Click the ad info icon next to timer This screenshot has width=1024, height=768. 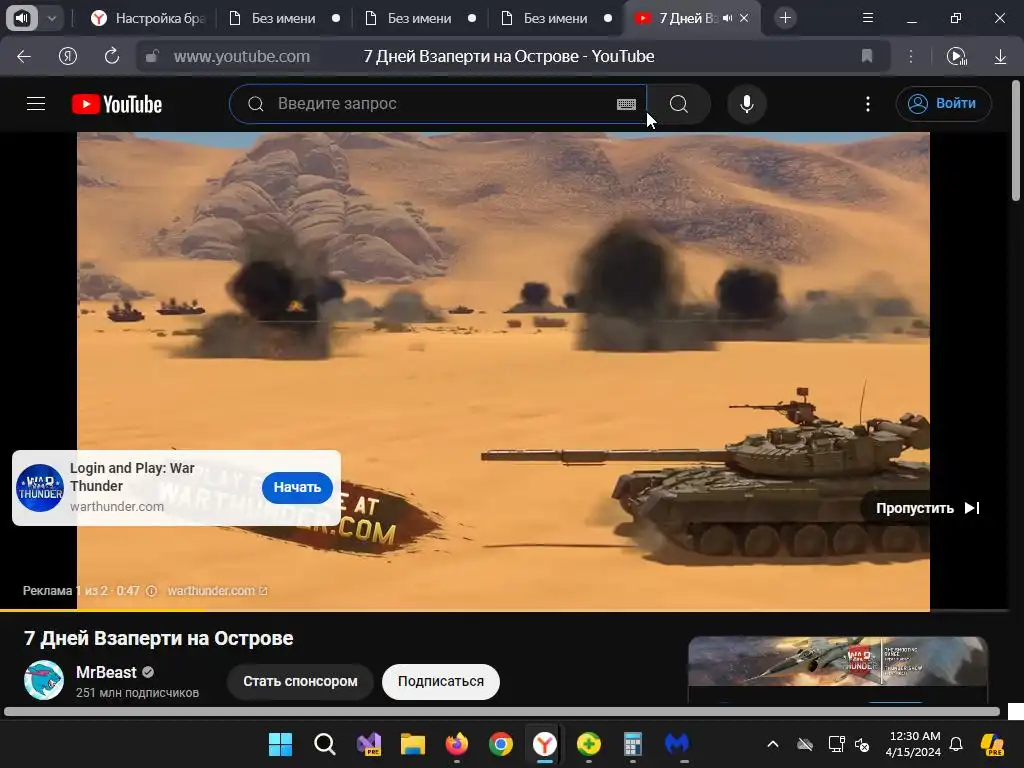click(x=151, y=590)
